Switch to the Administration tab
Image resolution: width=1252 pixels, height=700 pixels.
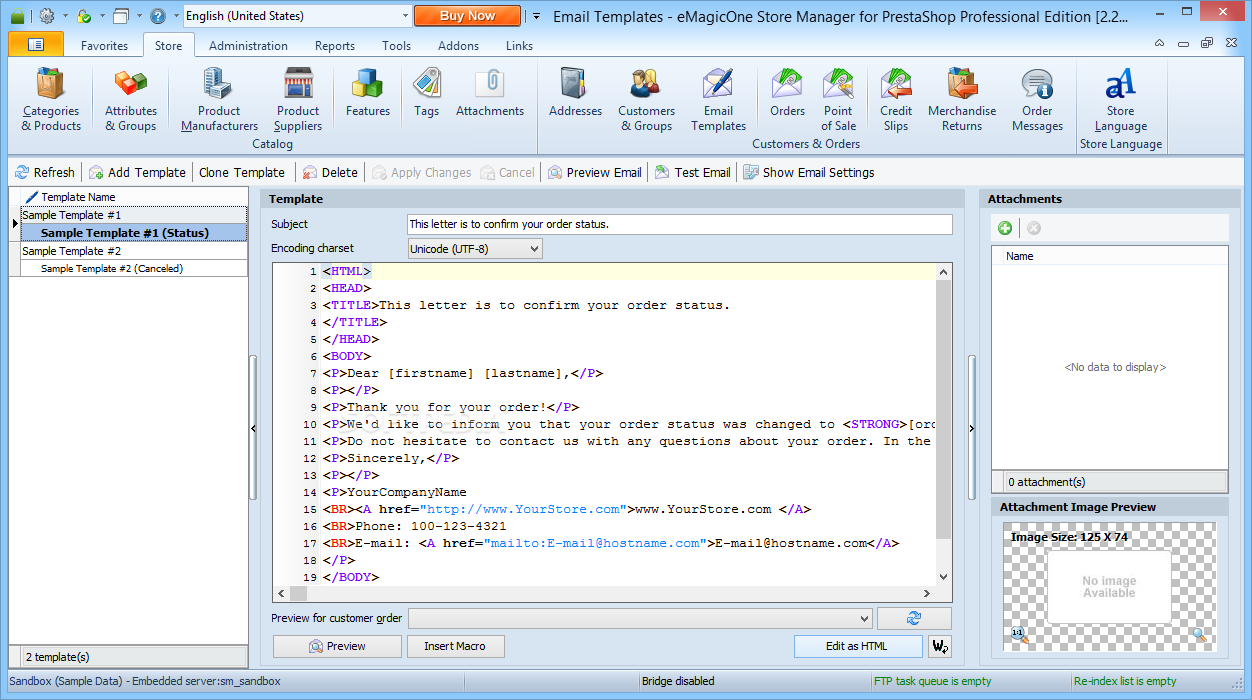248,45
